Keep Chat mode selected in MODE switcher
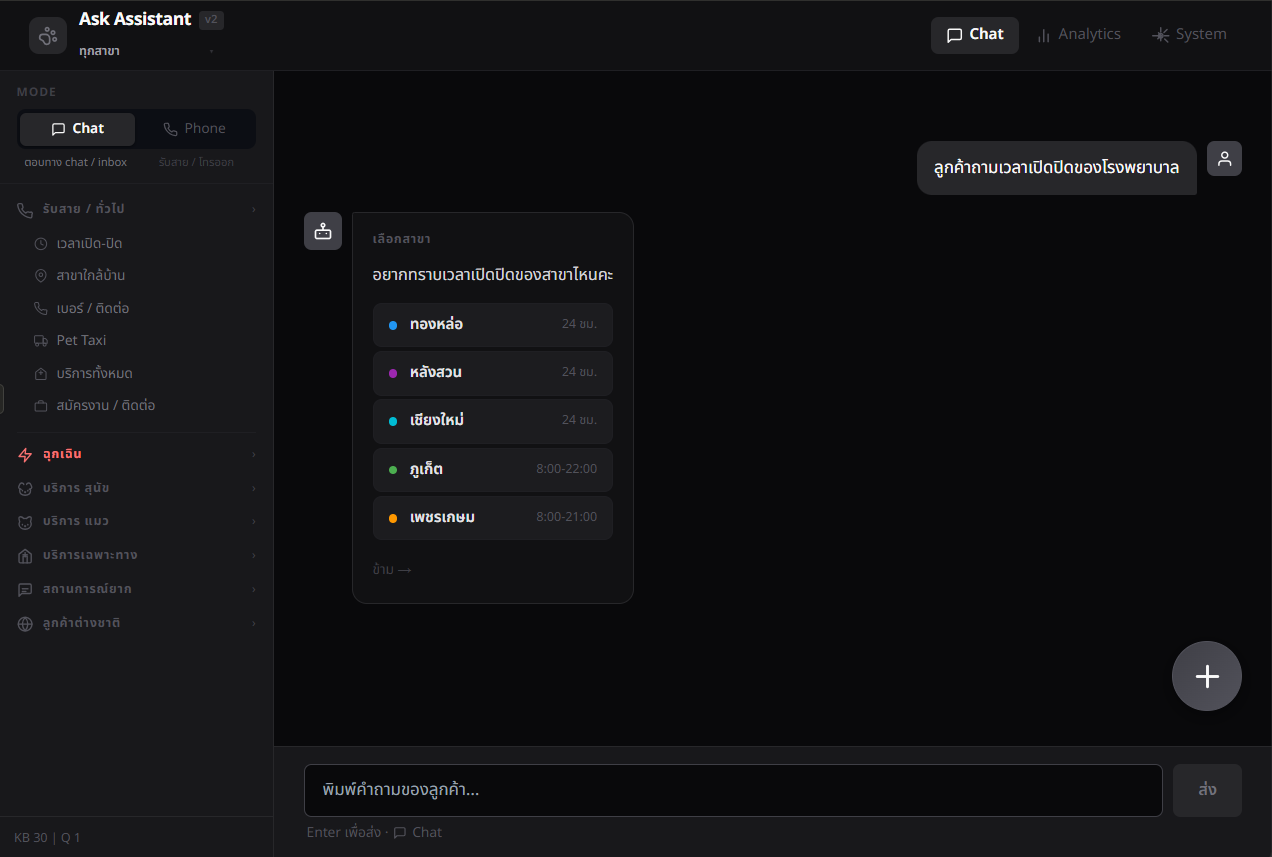Screen dimensions: 1272x857 pyautogui.click(x=77, y=128)
